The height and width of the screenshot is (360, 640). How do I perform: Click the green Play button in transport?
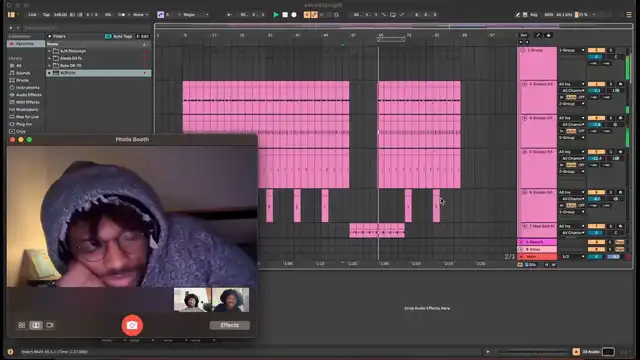(276, 15)
